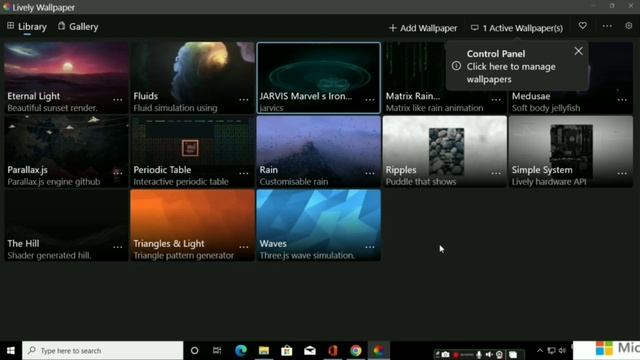
Task: Open options menu for Simple System
Action: (622, 173)
